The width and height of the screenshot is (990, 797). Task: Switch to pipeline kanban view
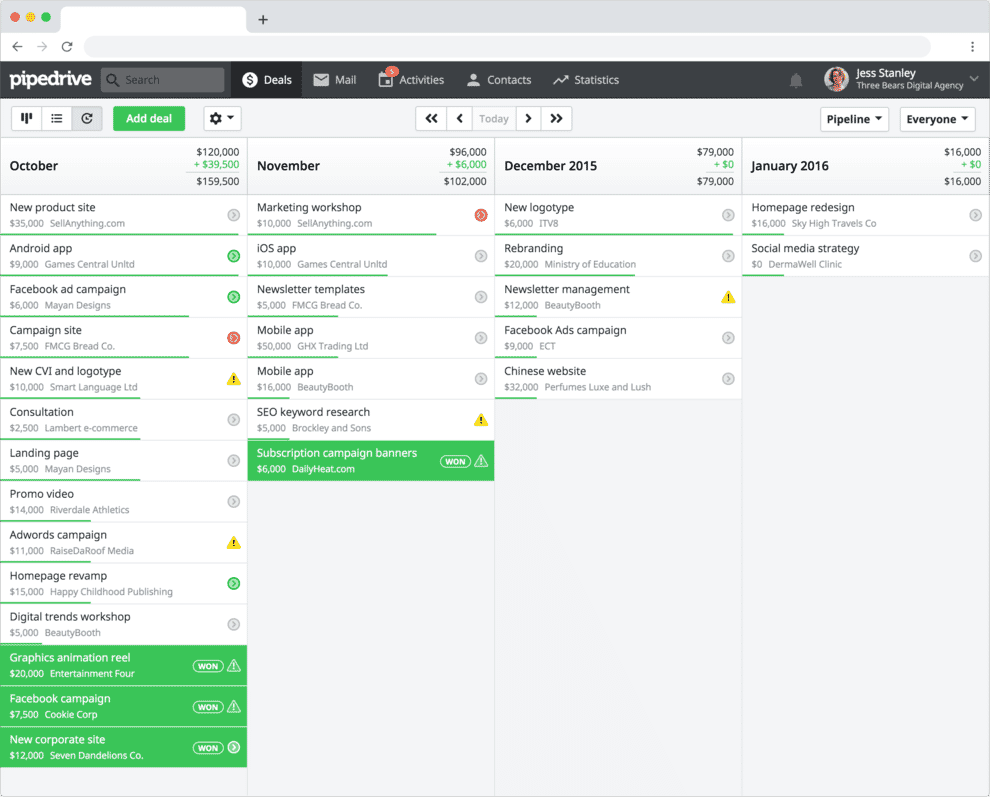(x=27, y=118)
